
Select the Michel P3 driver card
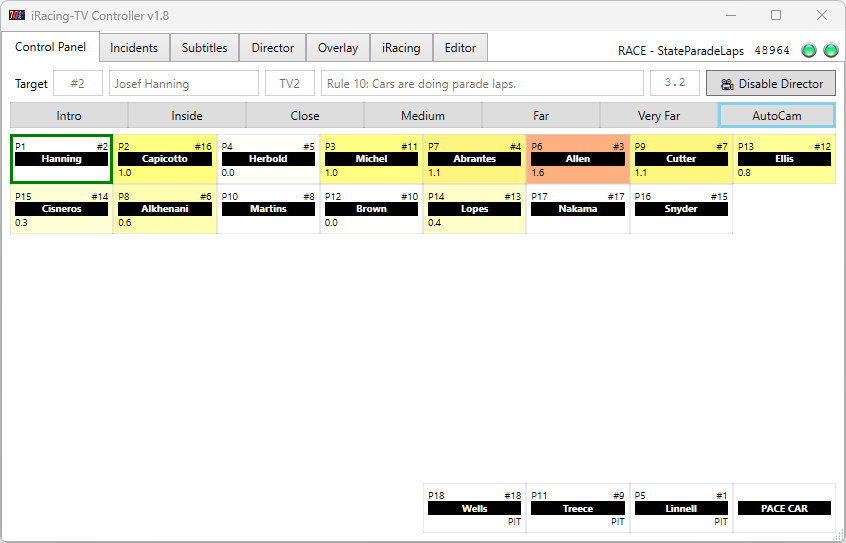371,159
